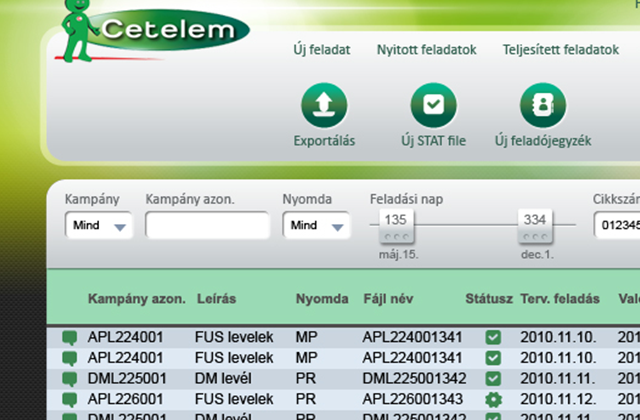Click the Exportálás upload icon
Screen dimensions: 640x420
click(323, 105)
